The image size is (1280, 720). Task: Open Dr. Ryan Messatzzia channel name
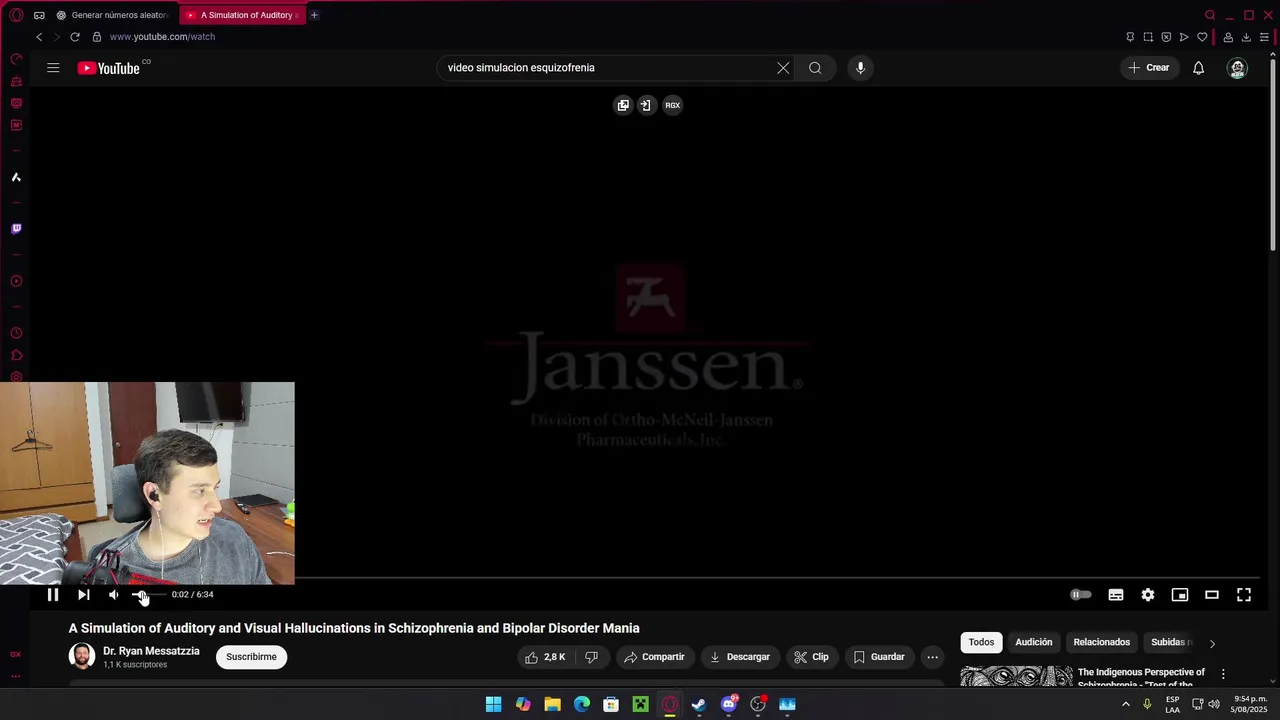[151, 651]
